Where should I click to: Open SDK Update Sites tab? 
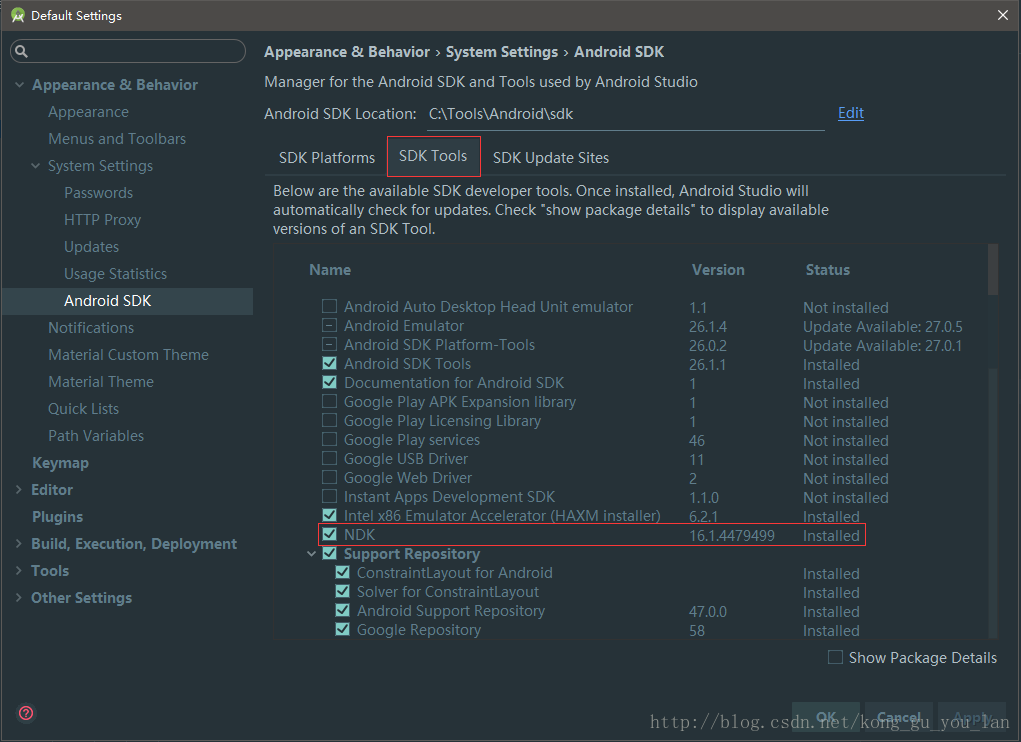click(551, 158)
